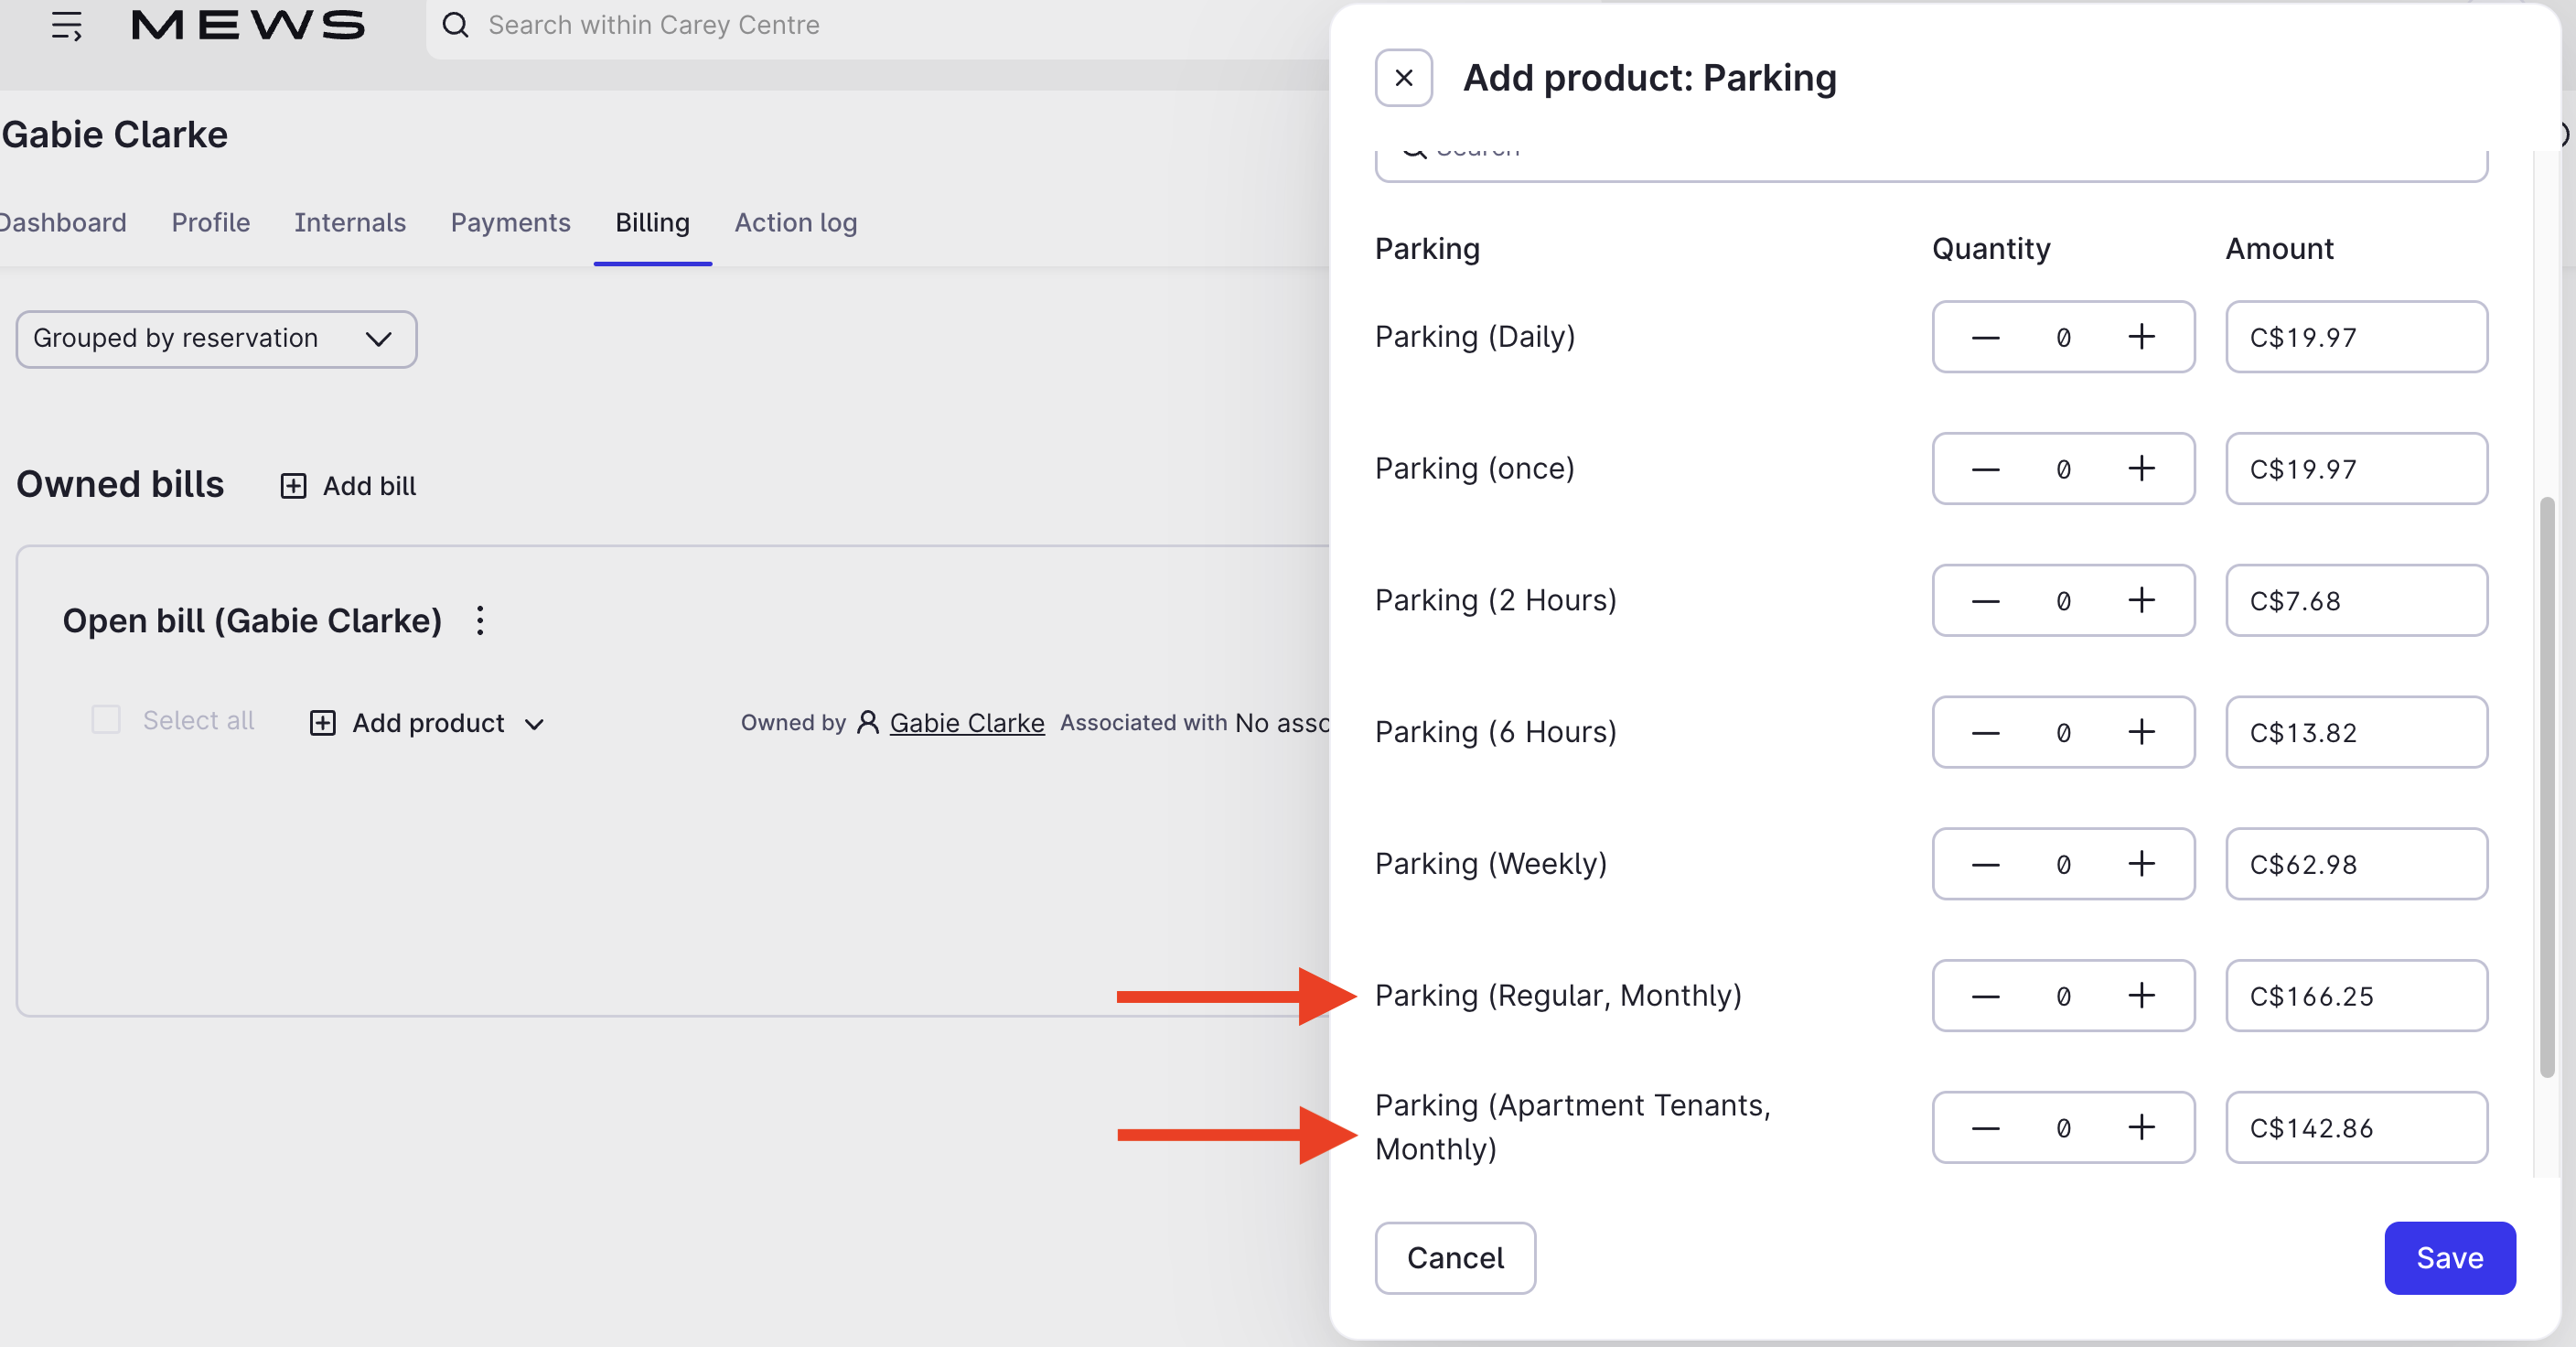
Task: Close the Add product panel with the X
Action: (1403, 78)
